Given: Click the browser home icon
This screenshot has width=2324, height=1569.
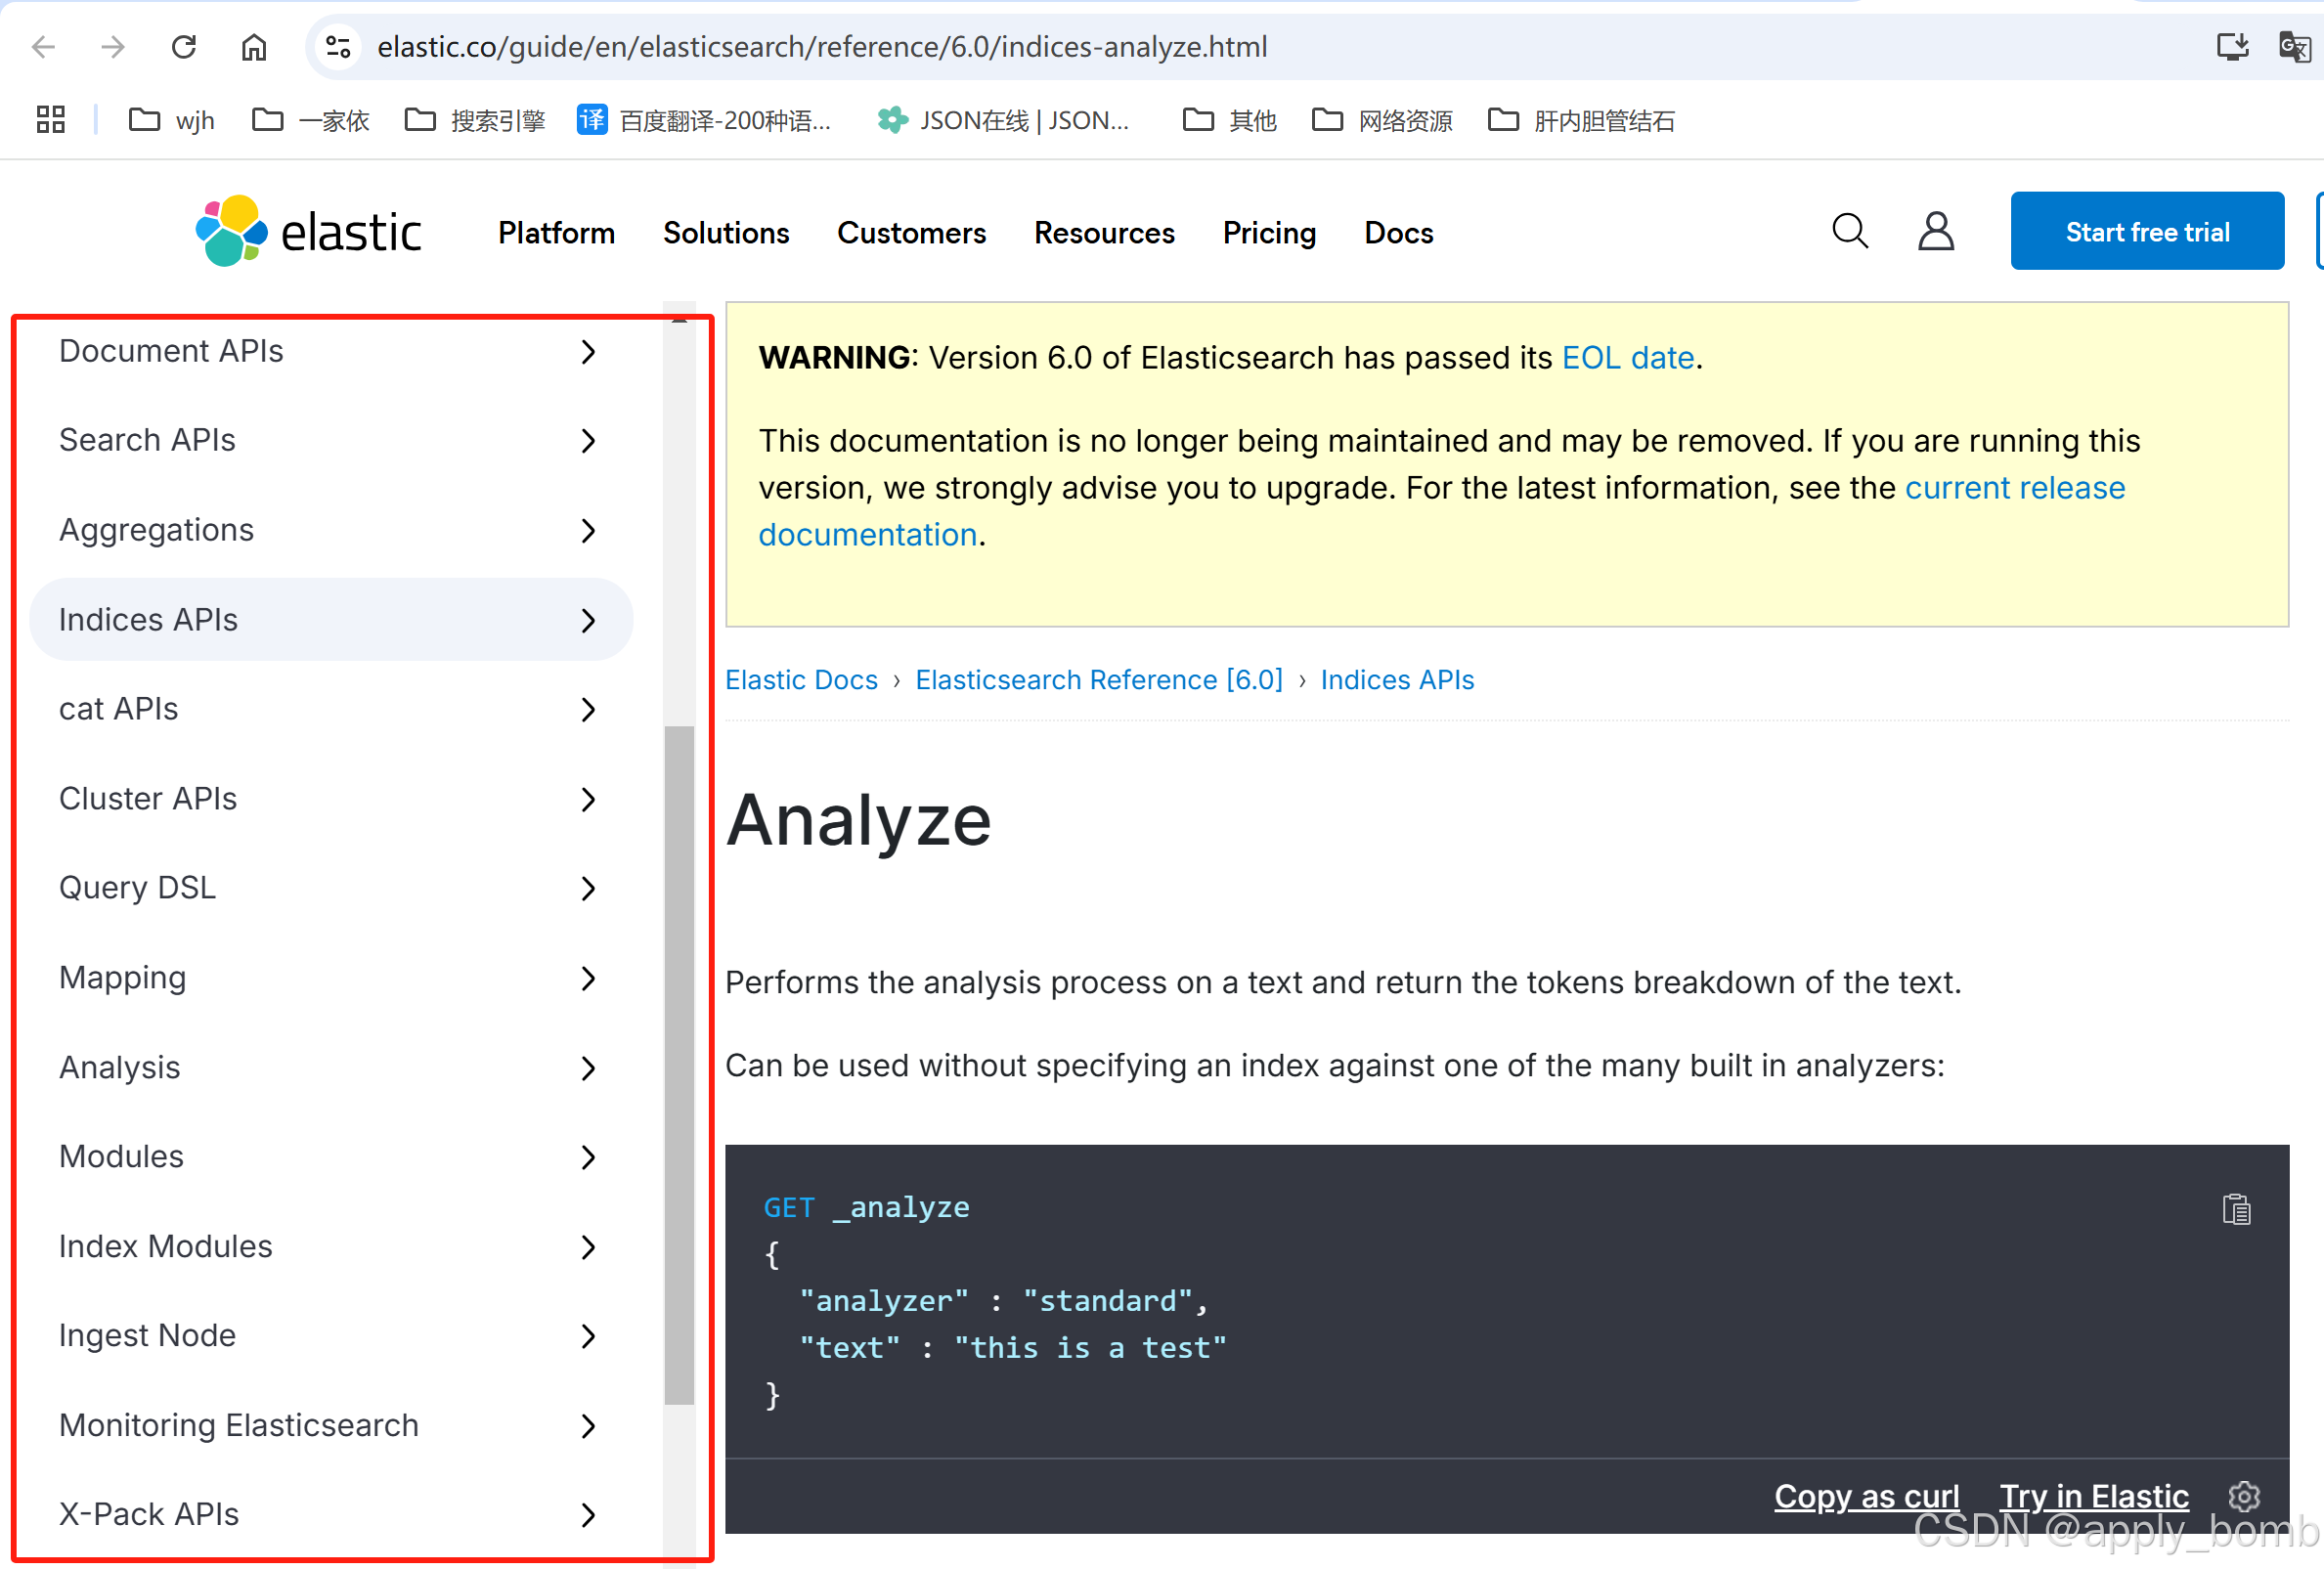Looking at the screenshot, I should (254, 46).
